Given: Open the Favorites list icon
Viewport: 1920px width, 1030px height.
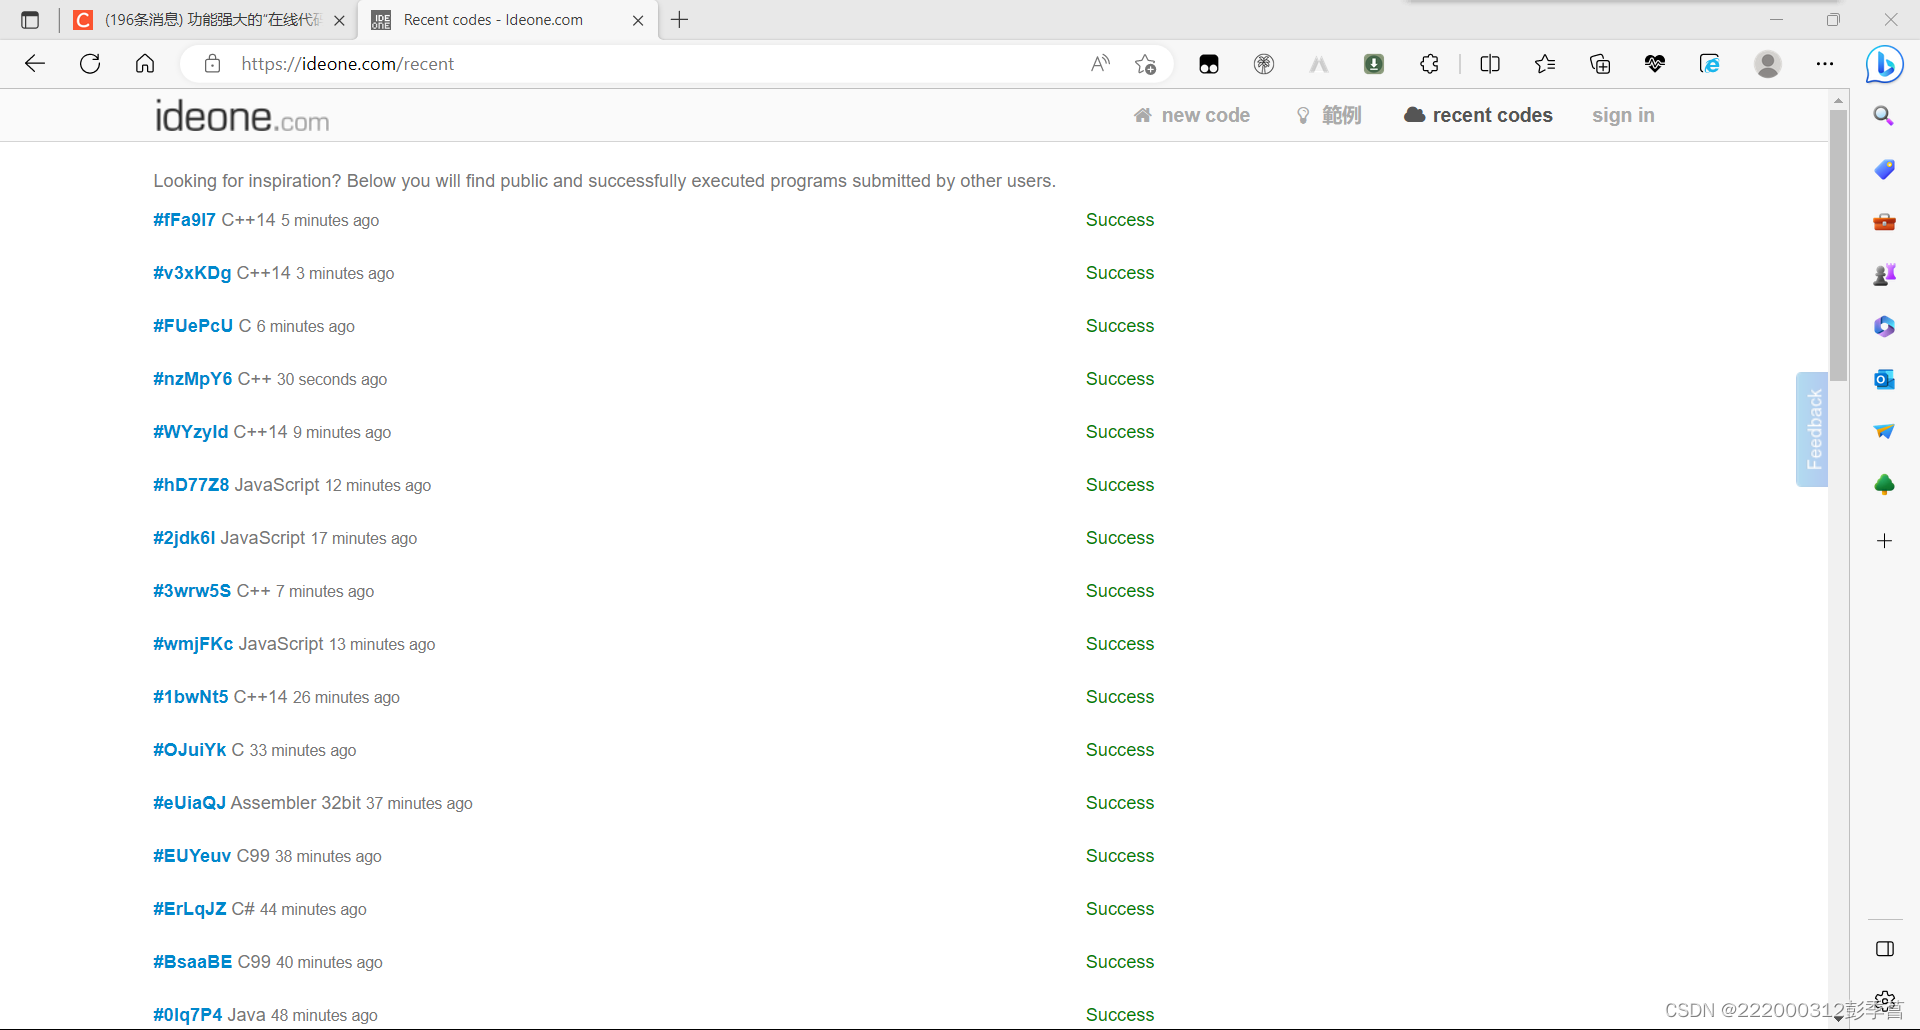Looking at the screenshot, I should click(x=1545, y=64).
